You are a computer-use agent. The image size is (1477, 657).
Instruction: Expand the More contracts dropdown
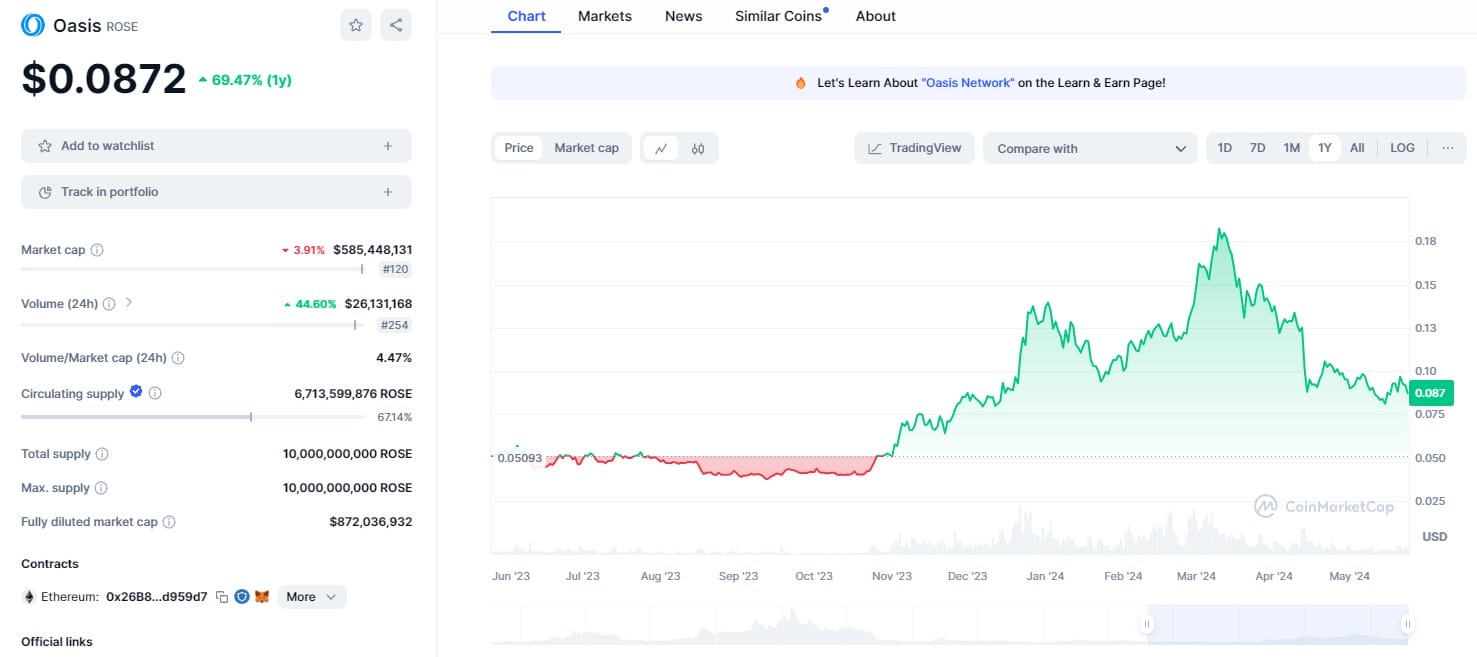(312, 597)
